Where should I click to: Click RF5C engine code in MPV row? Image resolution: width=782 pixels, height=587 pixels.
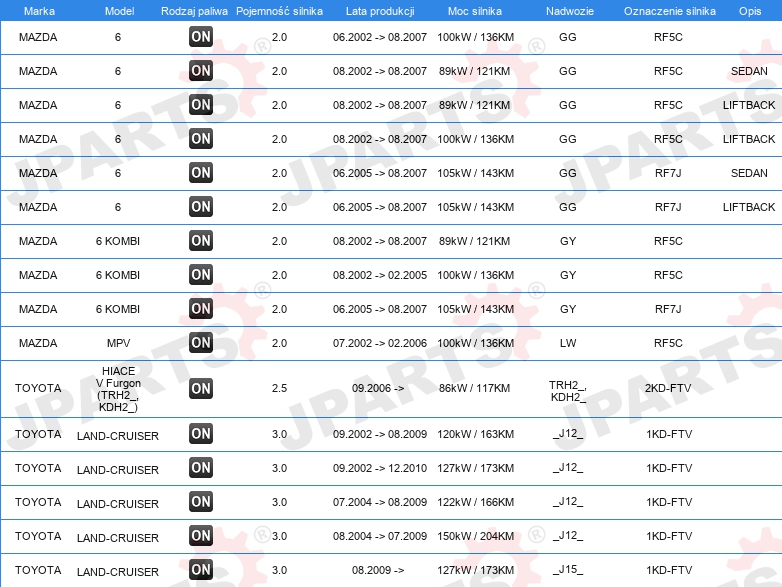pos(668,343)
